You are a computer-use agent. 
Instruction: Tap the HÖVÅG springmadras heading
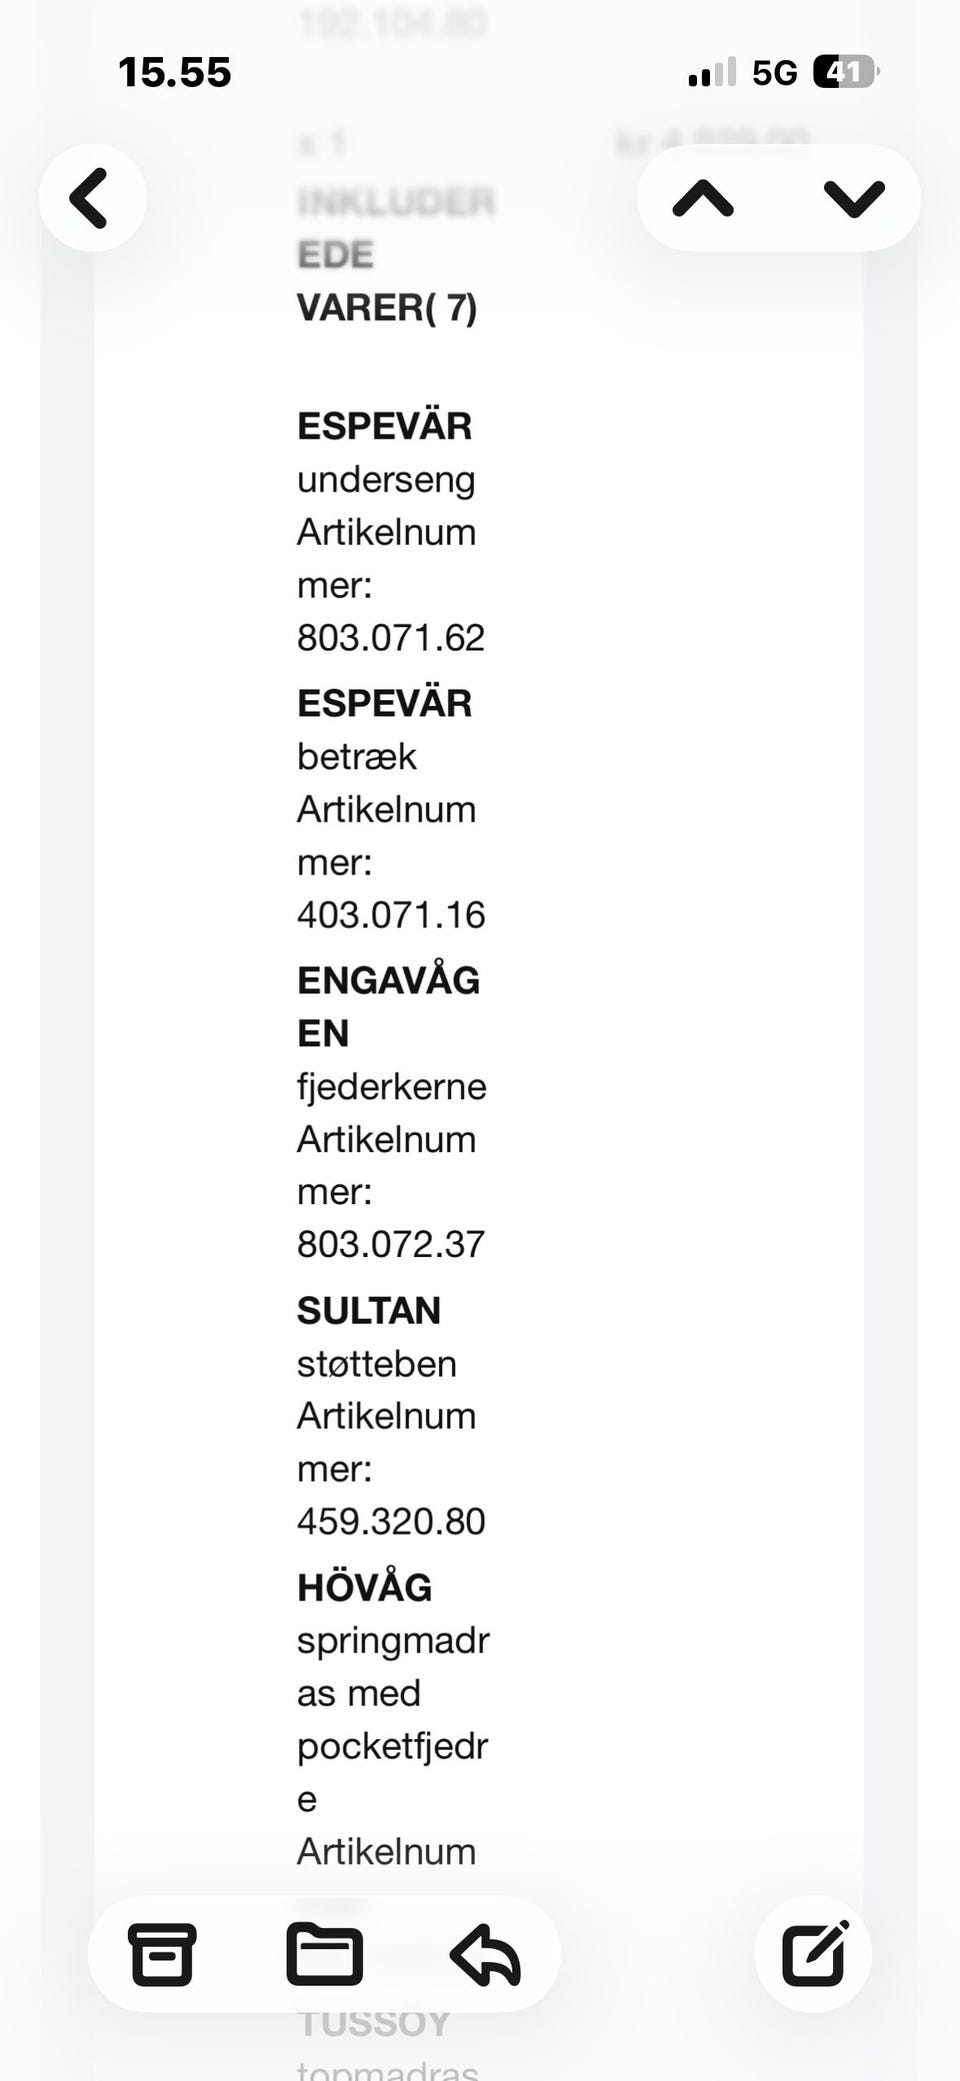pyautogui.click(x=365, y=1588)
